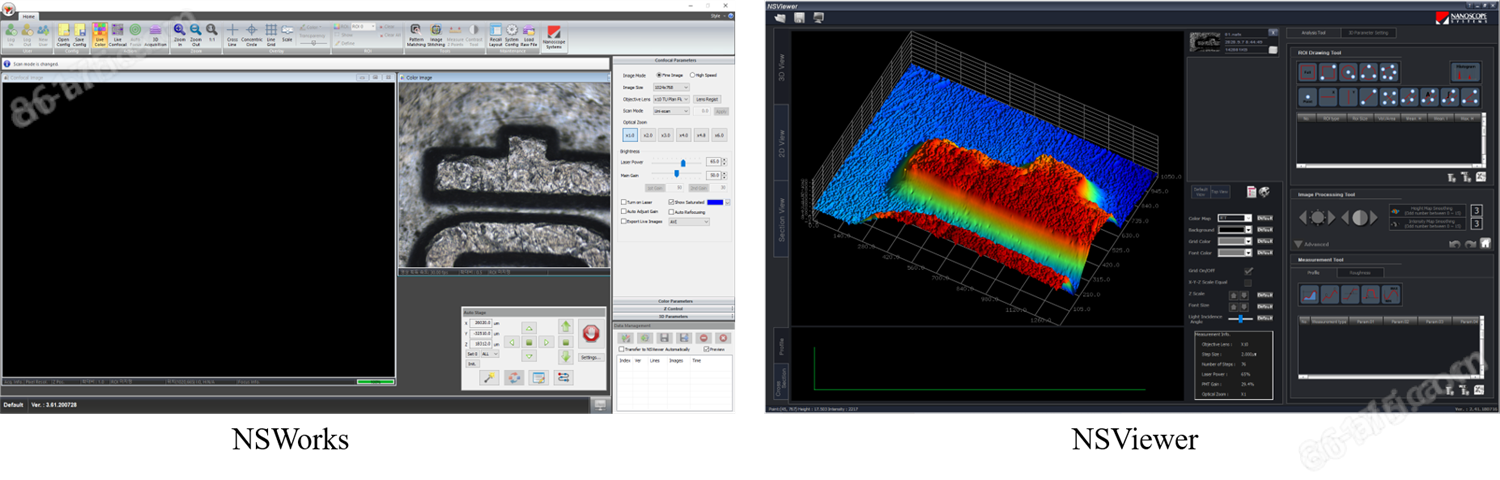Image resolution: width=1500 pixels, height=480 pixels.
Task: Open Scan Mode dropdown
Action: [671, 111]
